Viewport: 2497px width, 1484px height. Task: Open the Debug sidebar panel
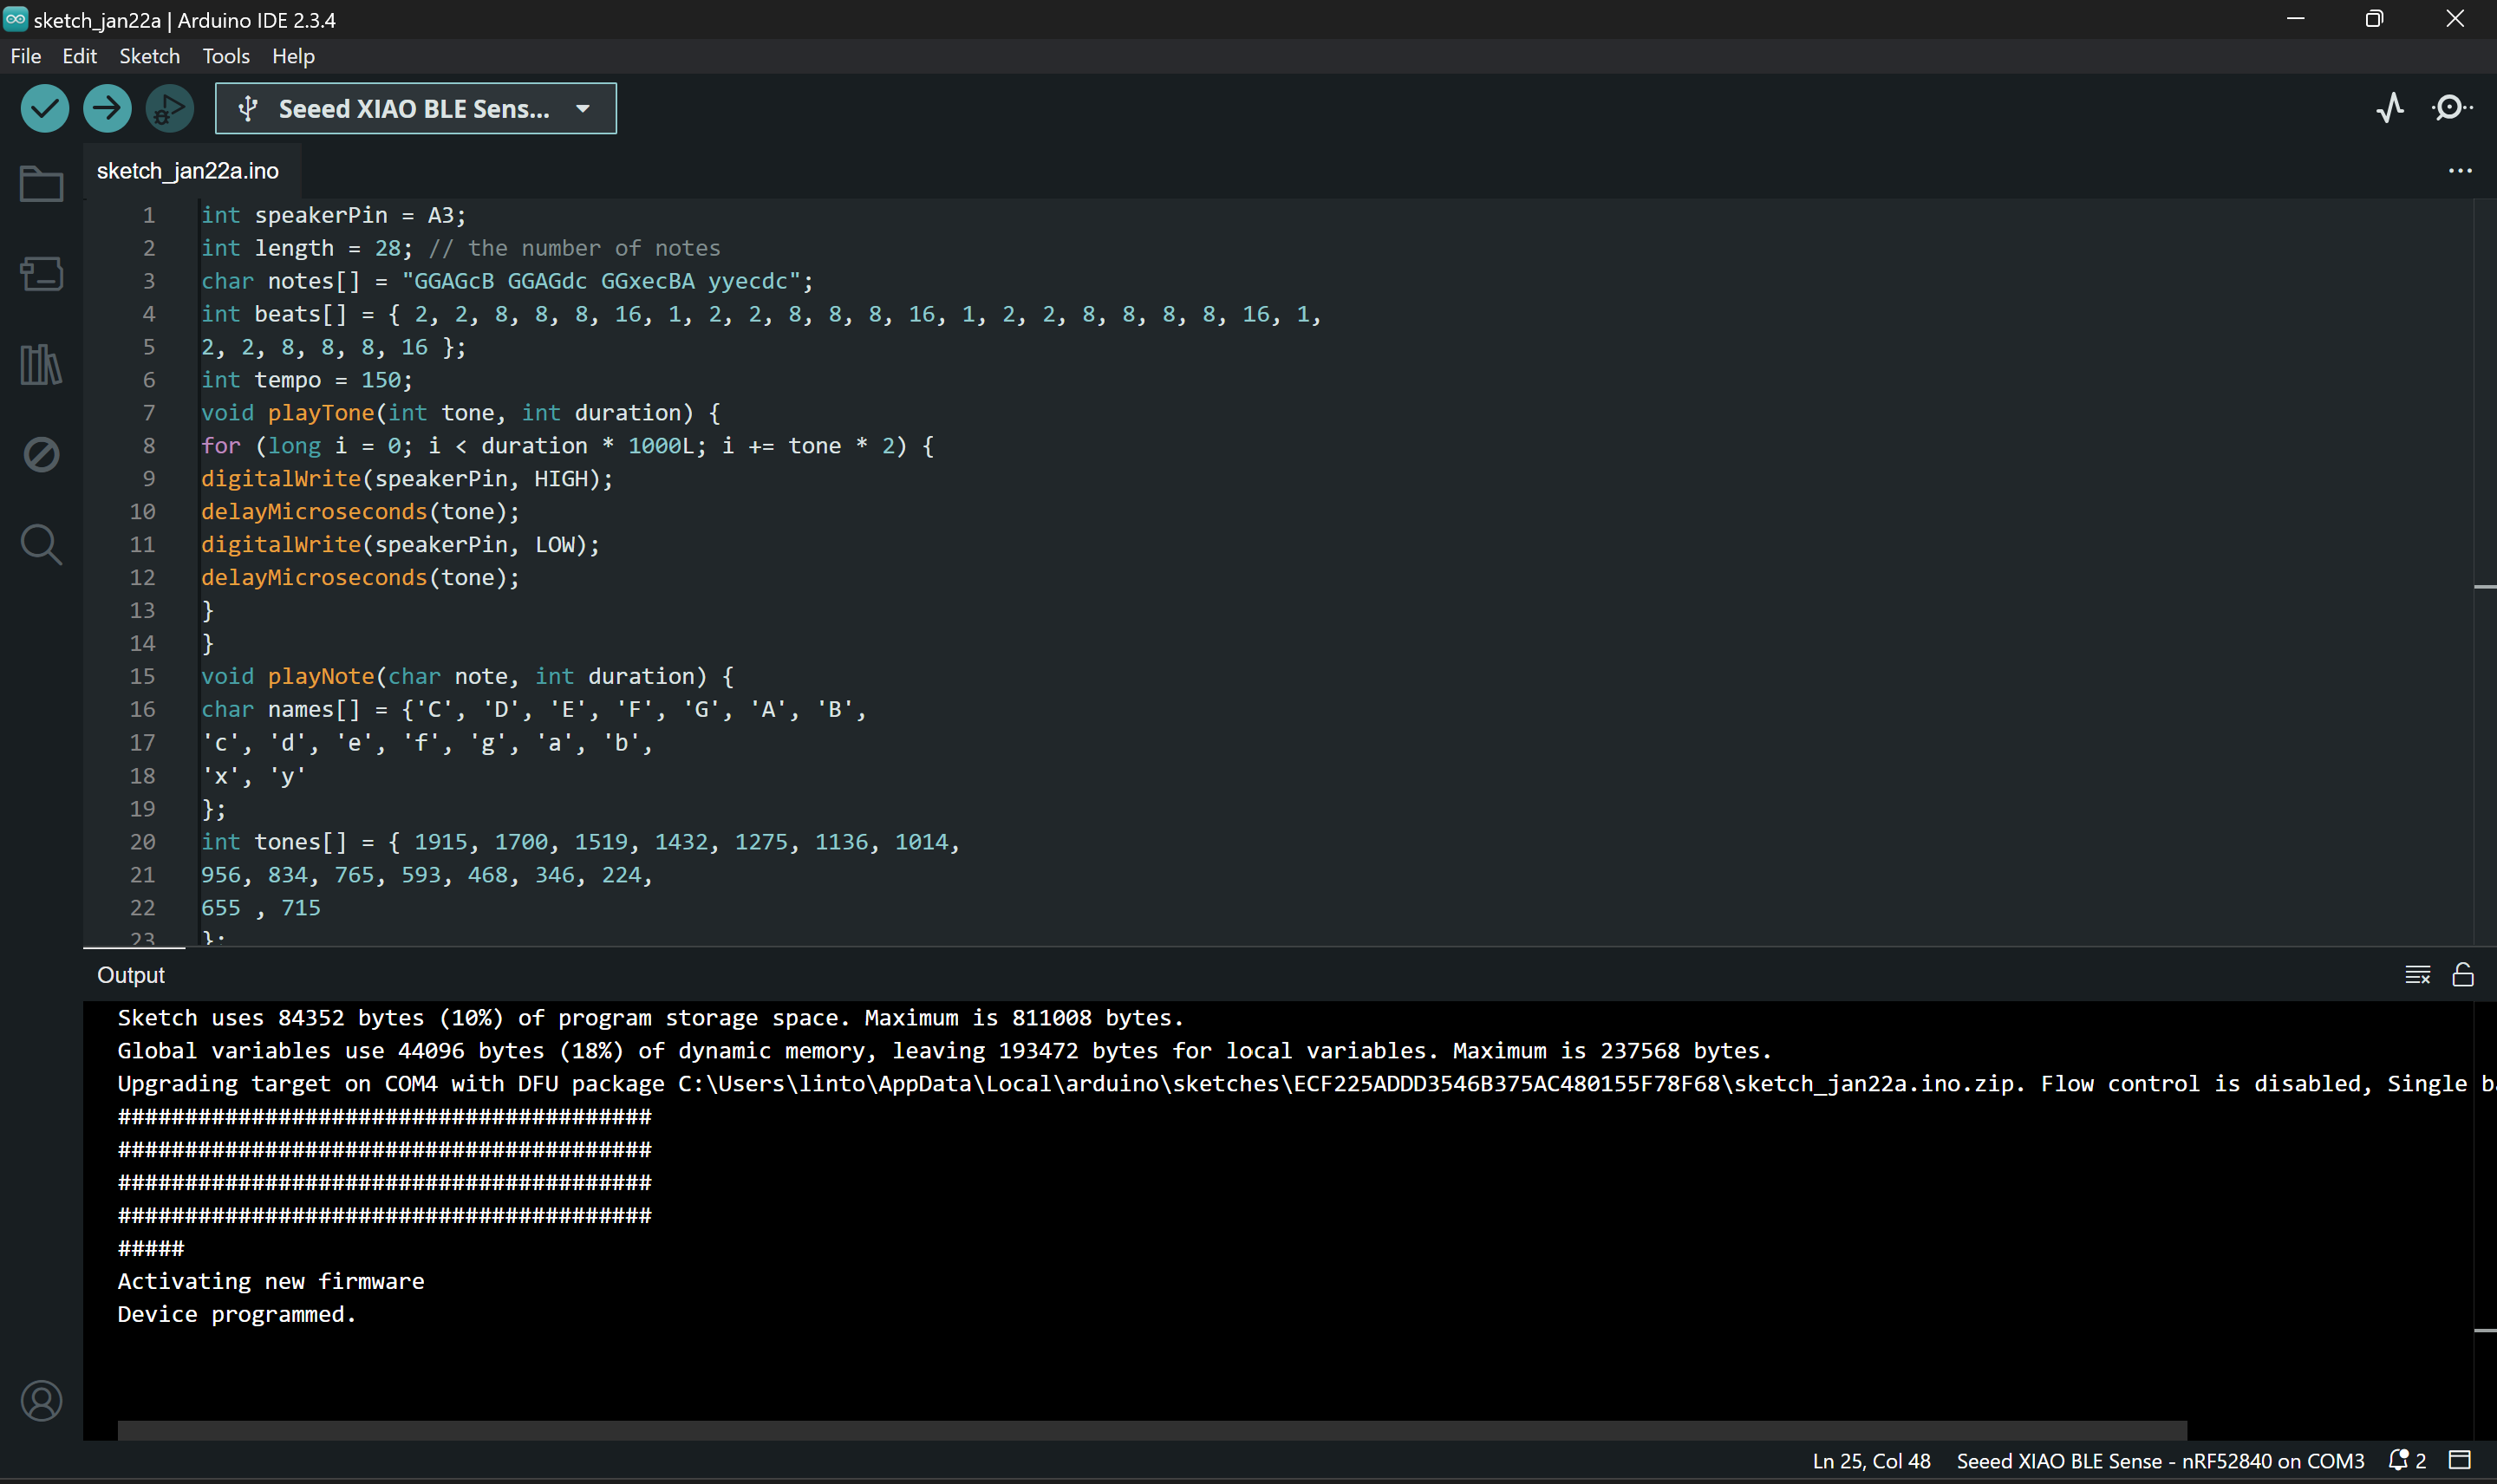41,454
